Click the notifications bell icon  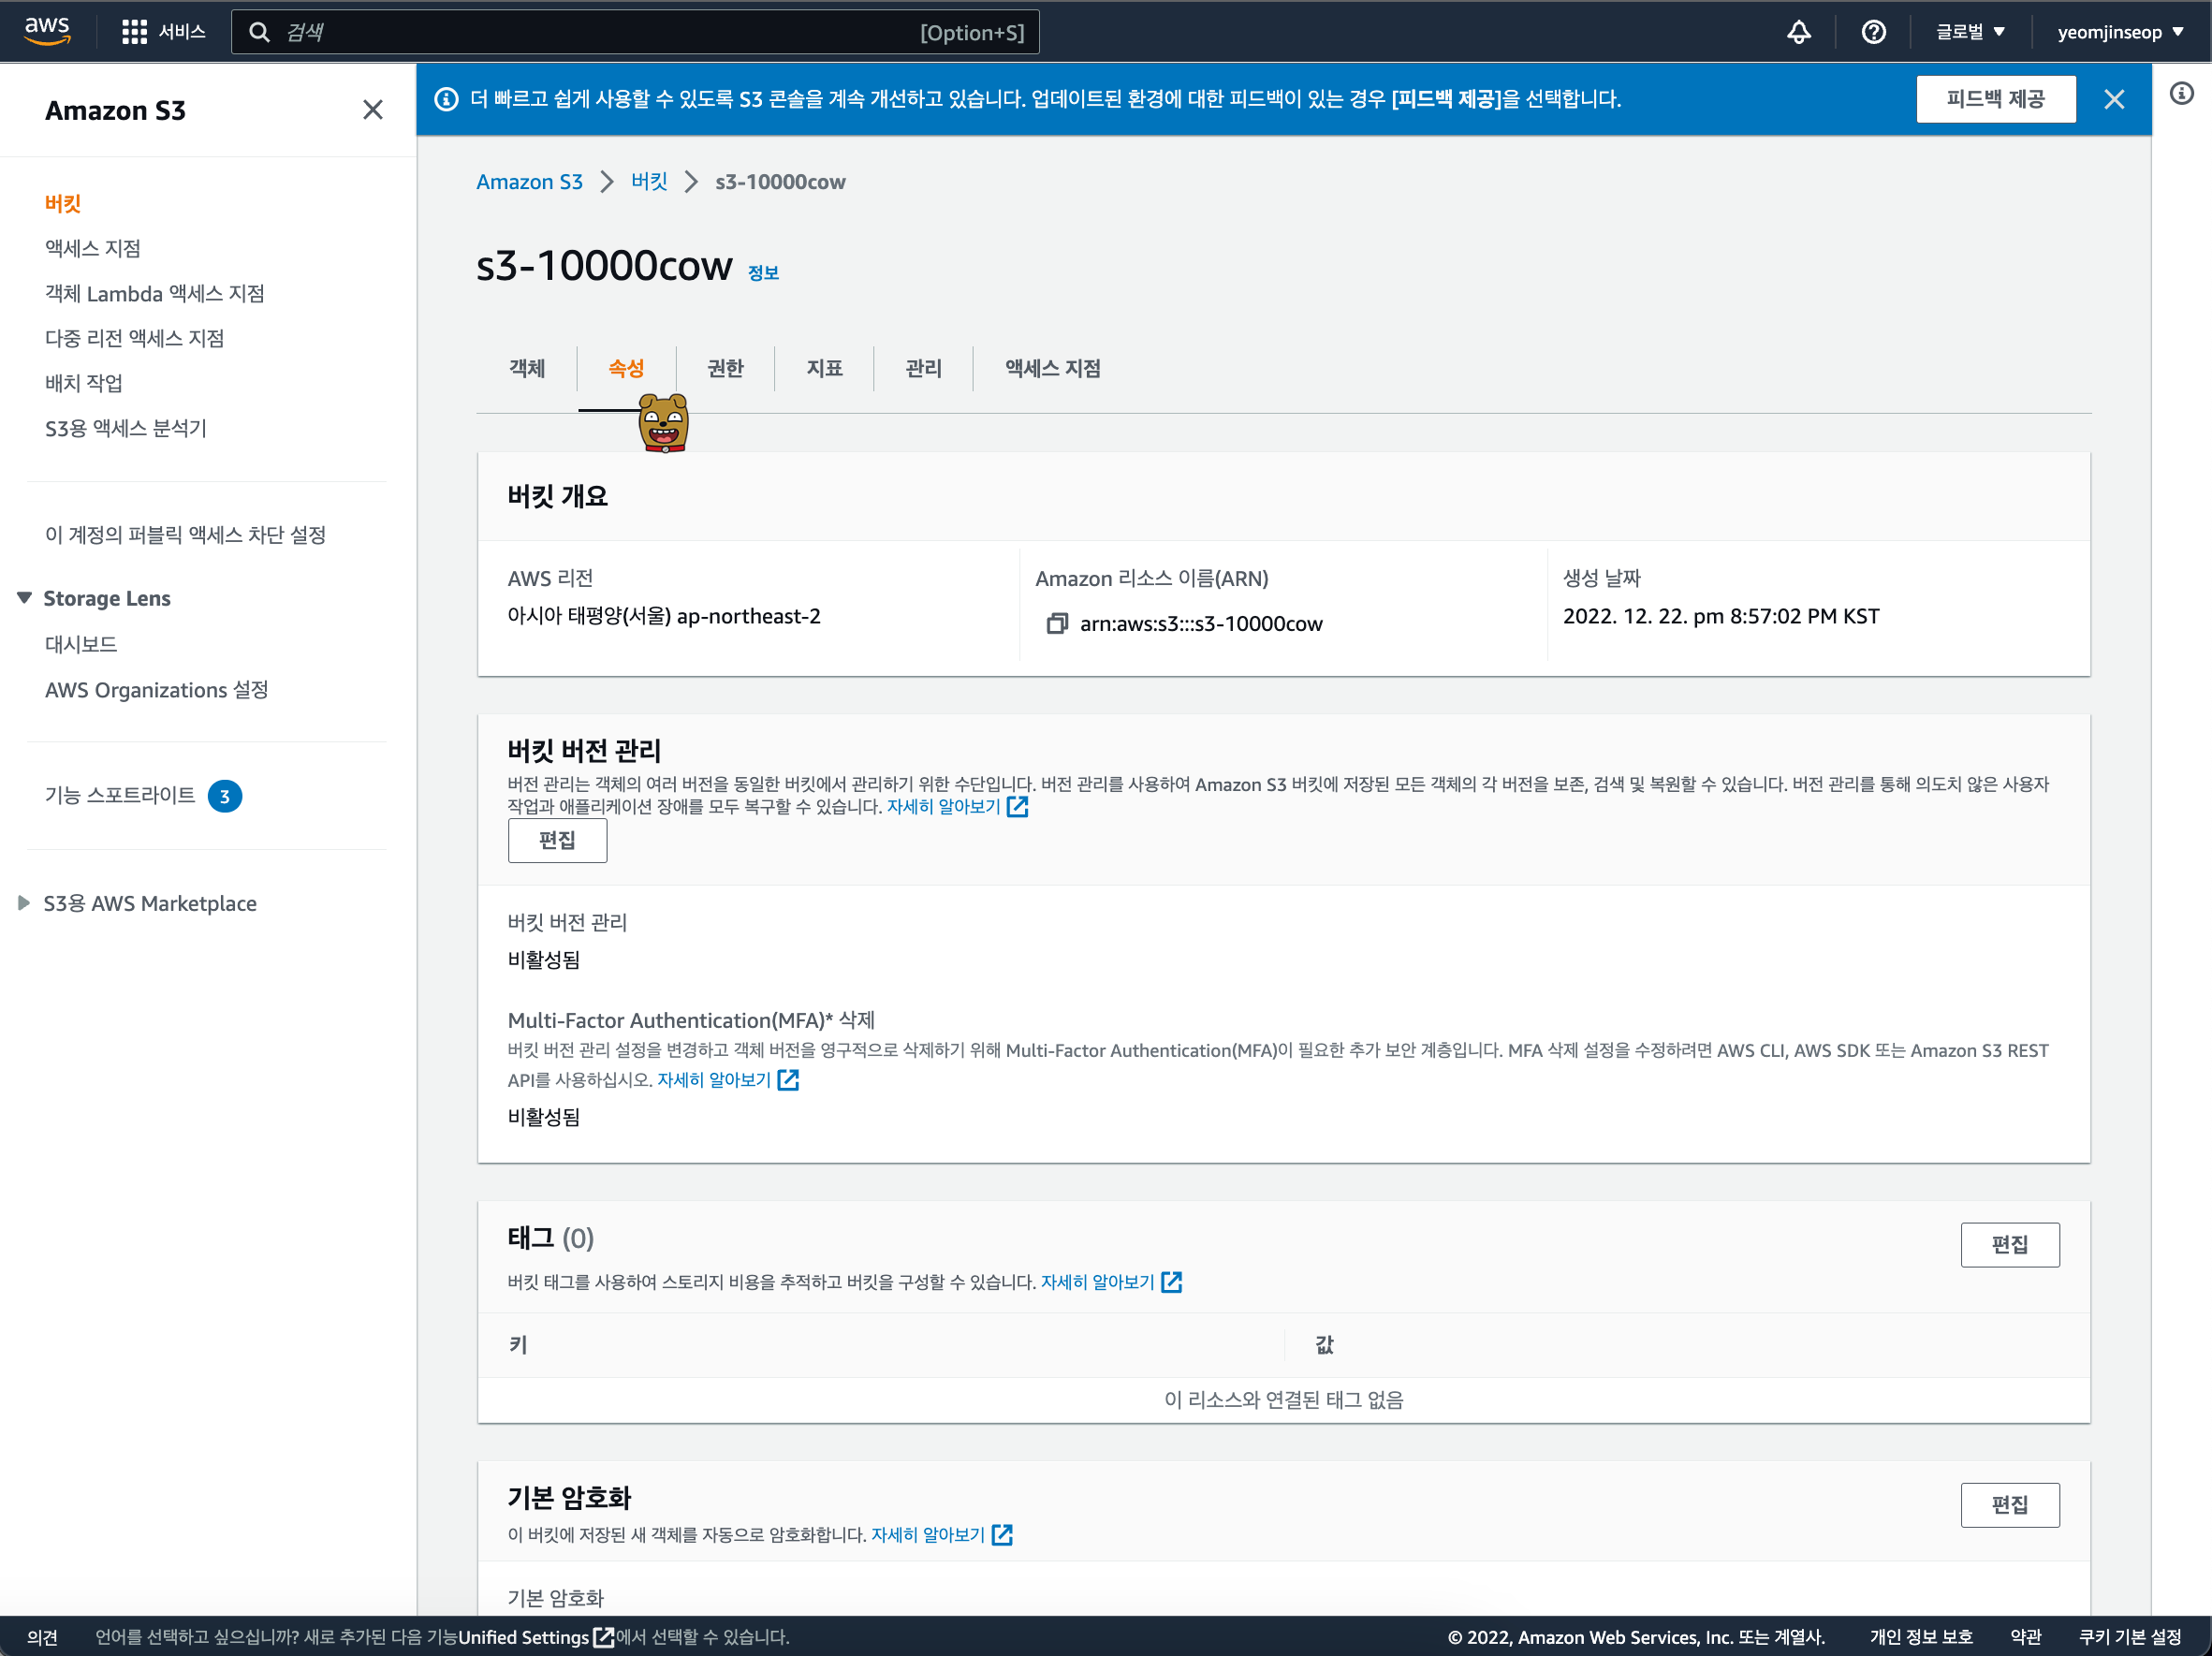point(1798,32)
